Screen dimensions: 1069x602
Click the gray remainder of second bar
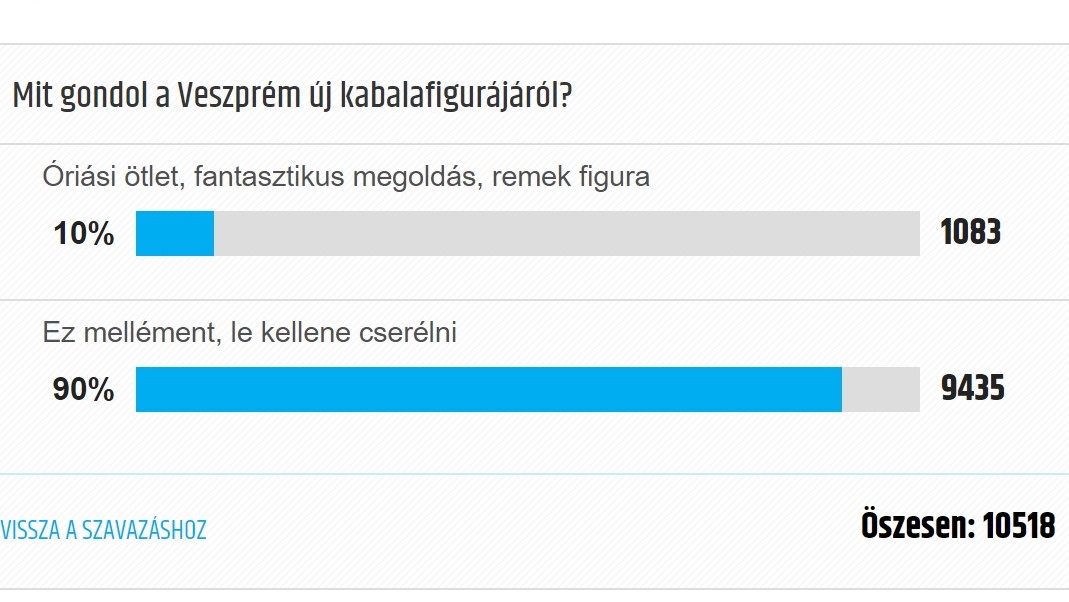pyautogui.click(x=881, y=389)
